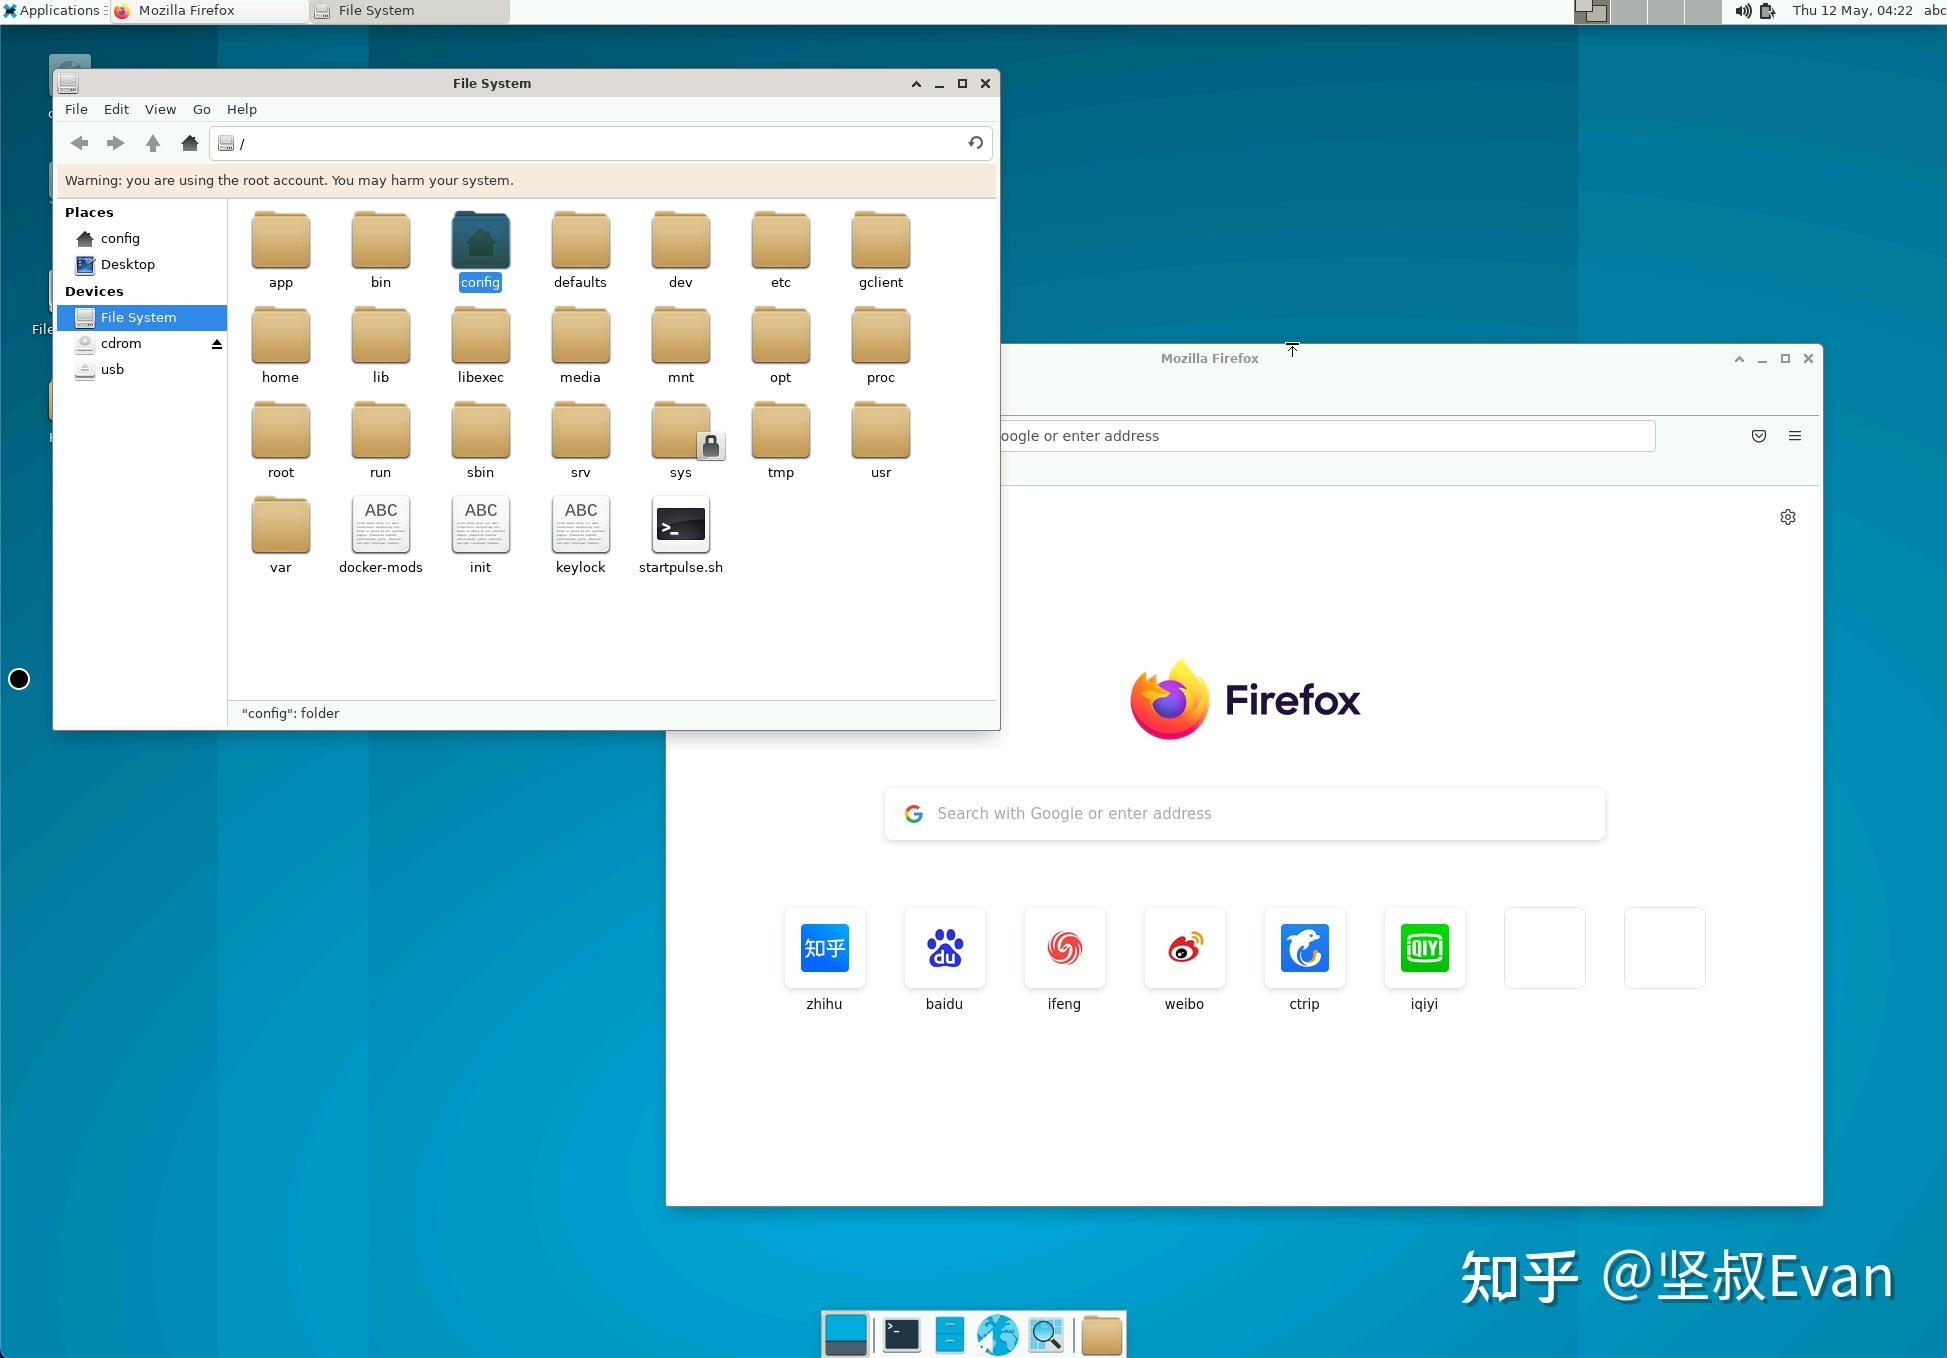1947x1358 pixels.
Task: Open the Edit menu
Action: (116, 109)
